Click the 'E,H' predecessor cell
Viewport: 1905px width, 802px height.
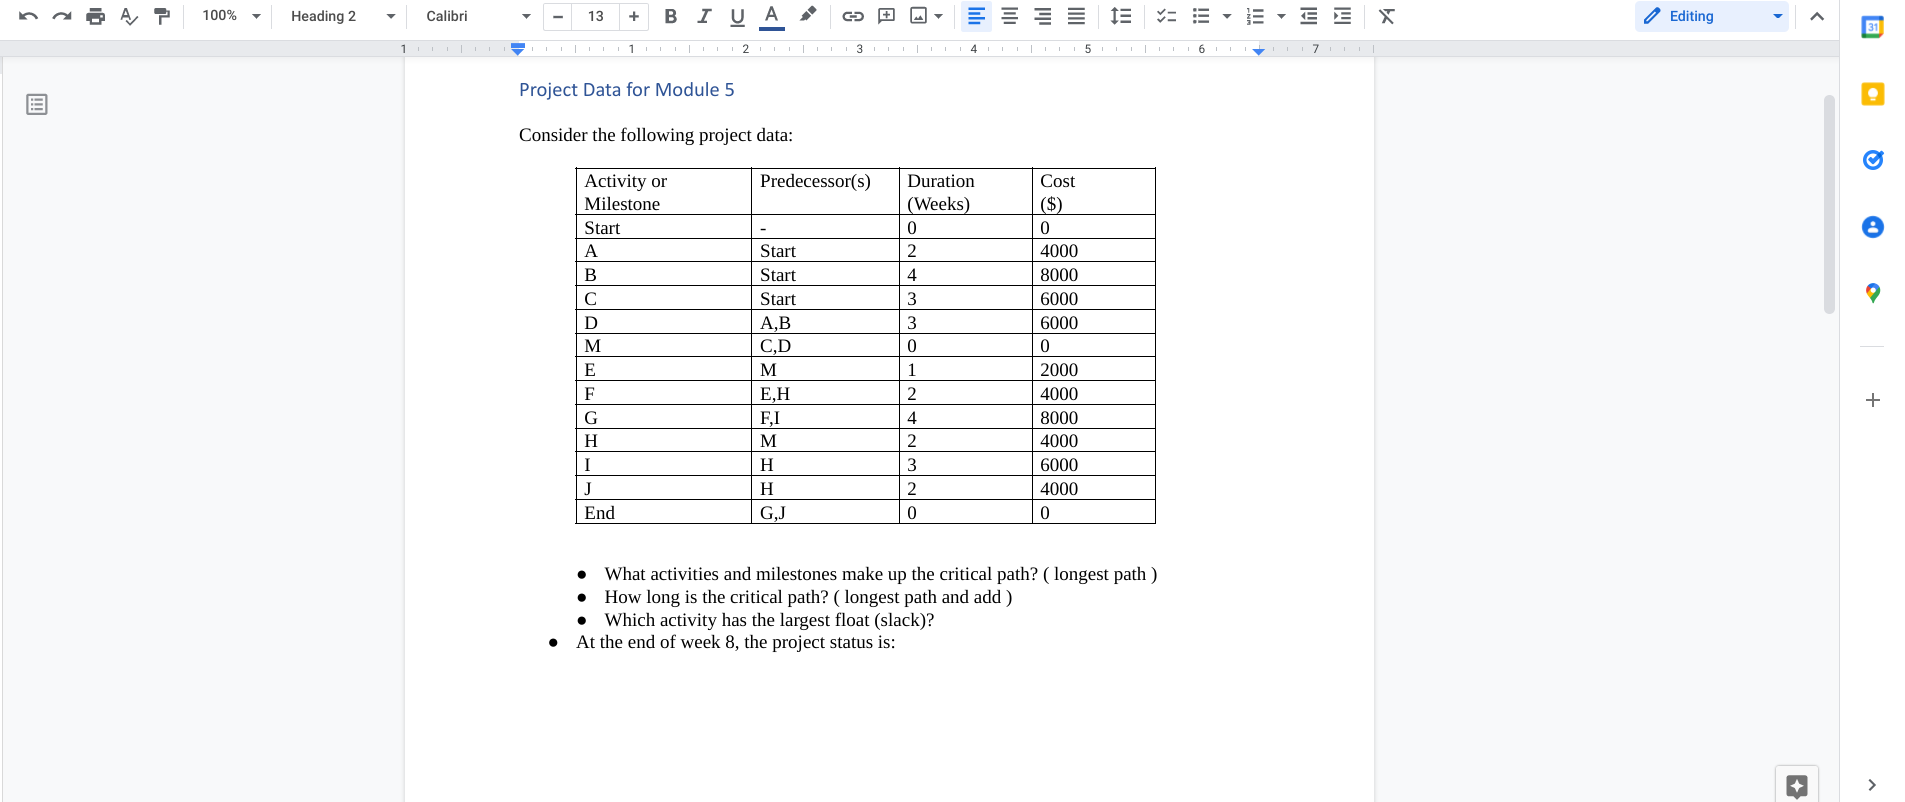pos(825,393)
